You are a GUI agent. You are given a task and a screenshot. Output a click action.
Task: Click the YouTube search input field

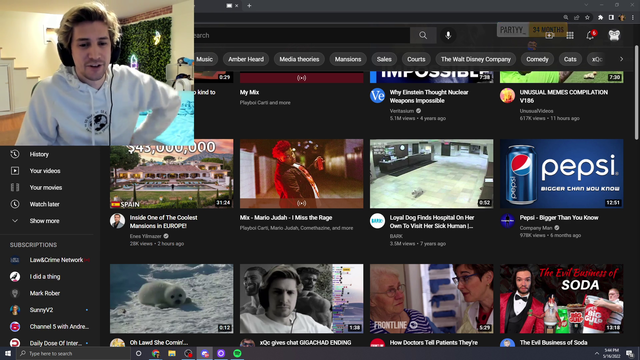tap(301, 36)
